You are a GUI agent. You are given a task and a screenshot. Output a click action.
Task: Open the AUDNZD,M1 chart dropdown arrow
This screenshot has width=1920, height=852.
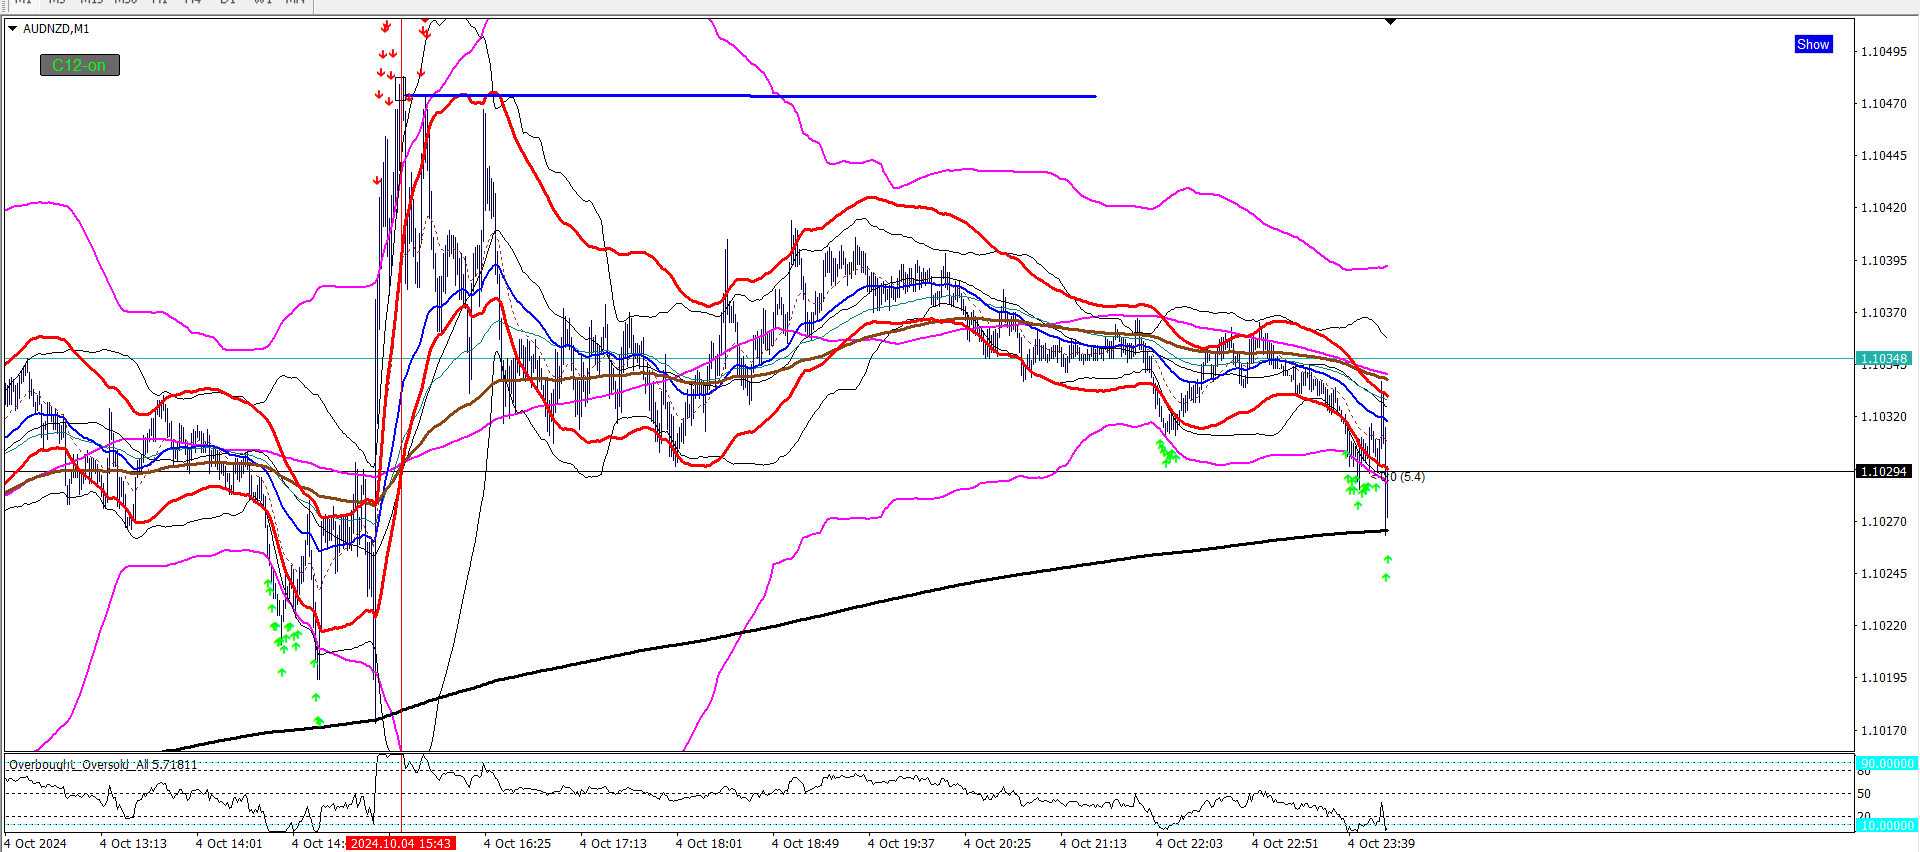pyautogui.click(x=13, y=29)
